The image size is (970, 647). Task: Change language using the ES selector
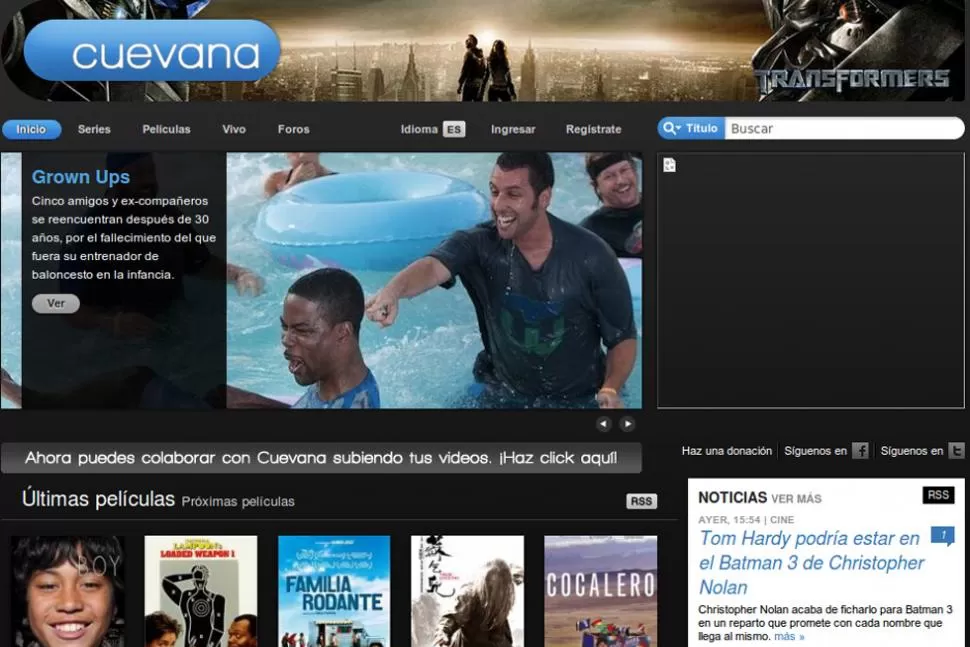tap(454, 129)
